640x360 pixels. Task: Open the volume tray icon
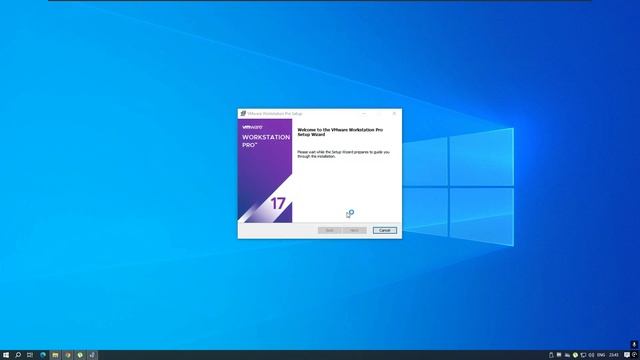(x=591, y=355)
